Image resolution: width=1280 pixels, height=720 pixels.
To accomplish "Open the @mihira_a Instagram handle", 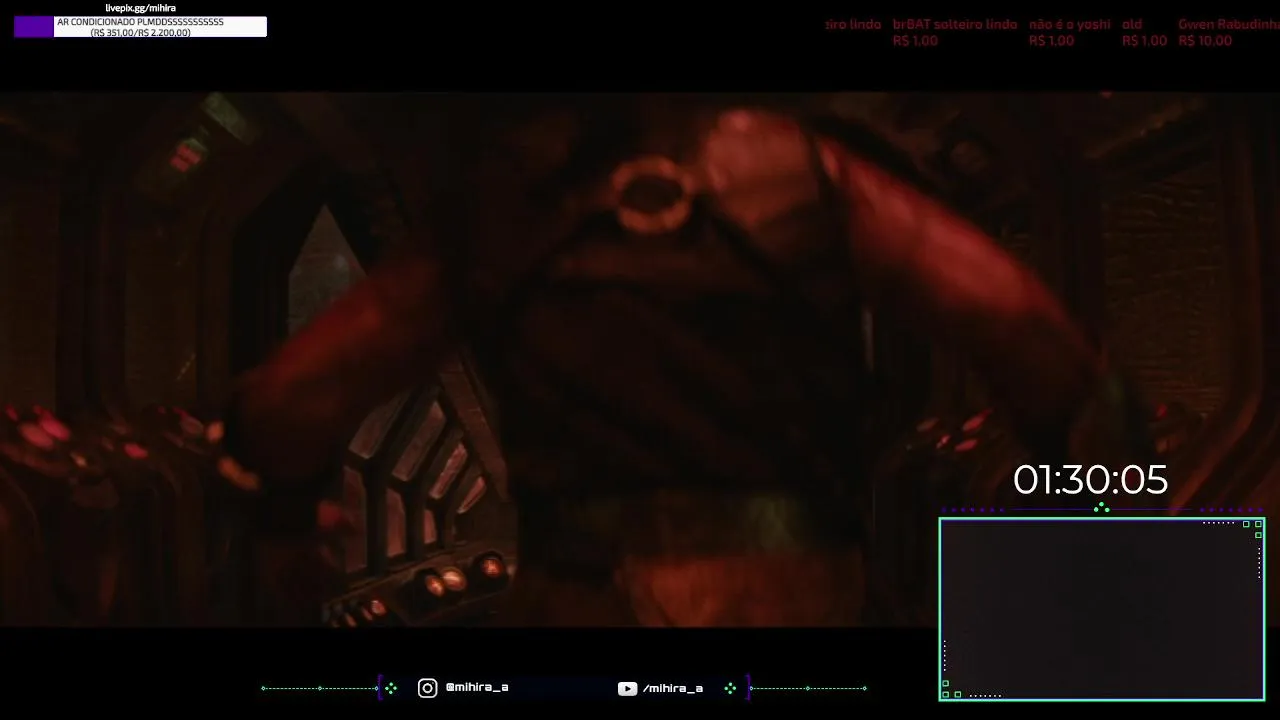I will pyautogui.click(x=477, y=688).
